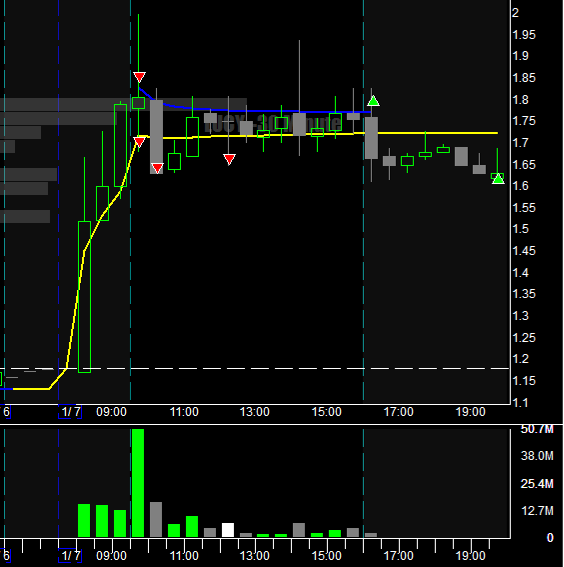This screenshot has width=564, height=567.
Task: Click the 2 label at the top of the price scale
Action: tap(516, 13)
